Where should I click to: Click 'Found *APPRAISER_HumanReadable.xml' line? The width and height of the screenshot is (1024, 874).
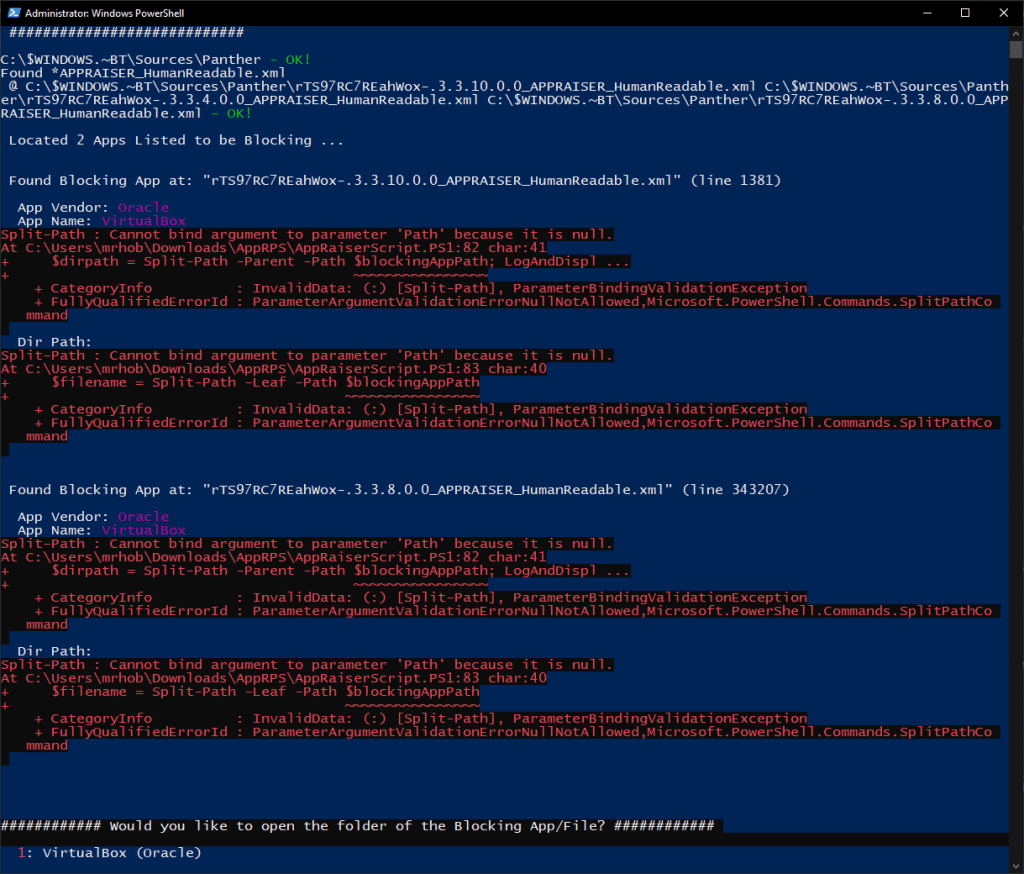point(143,73)
